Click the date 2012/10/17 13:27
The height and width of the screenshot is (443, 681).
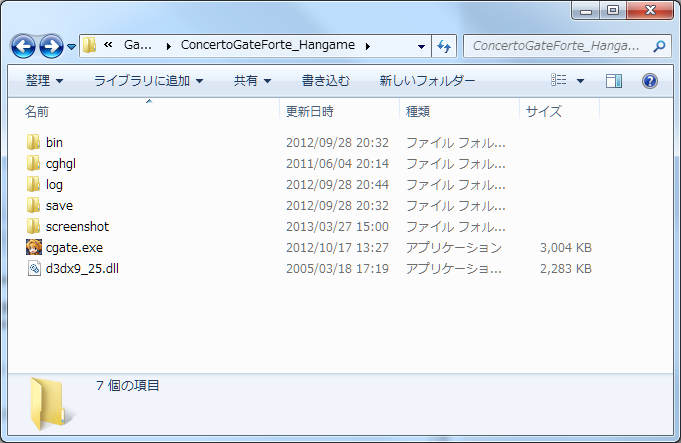click(337, 248)
